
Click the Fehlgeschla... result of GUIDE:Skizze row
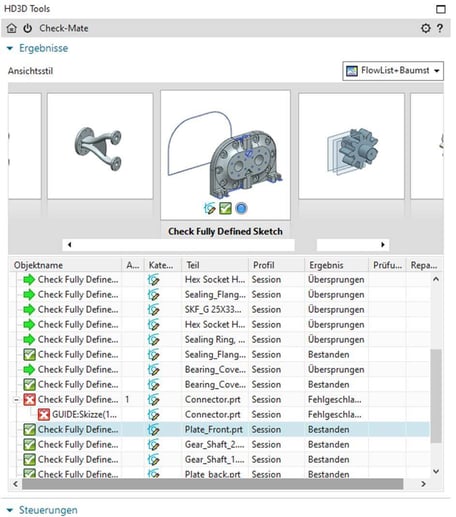[335, 415]
